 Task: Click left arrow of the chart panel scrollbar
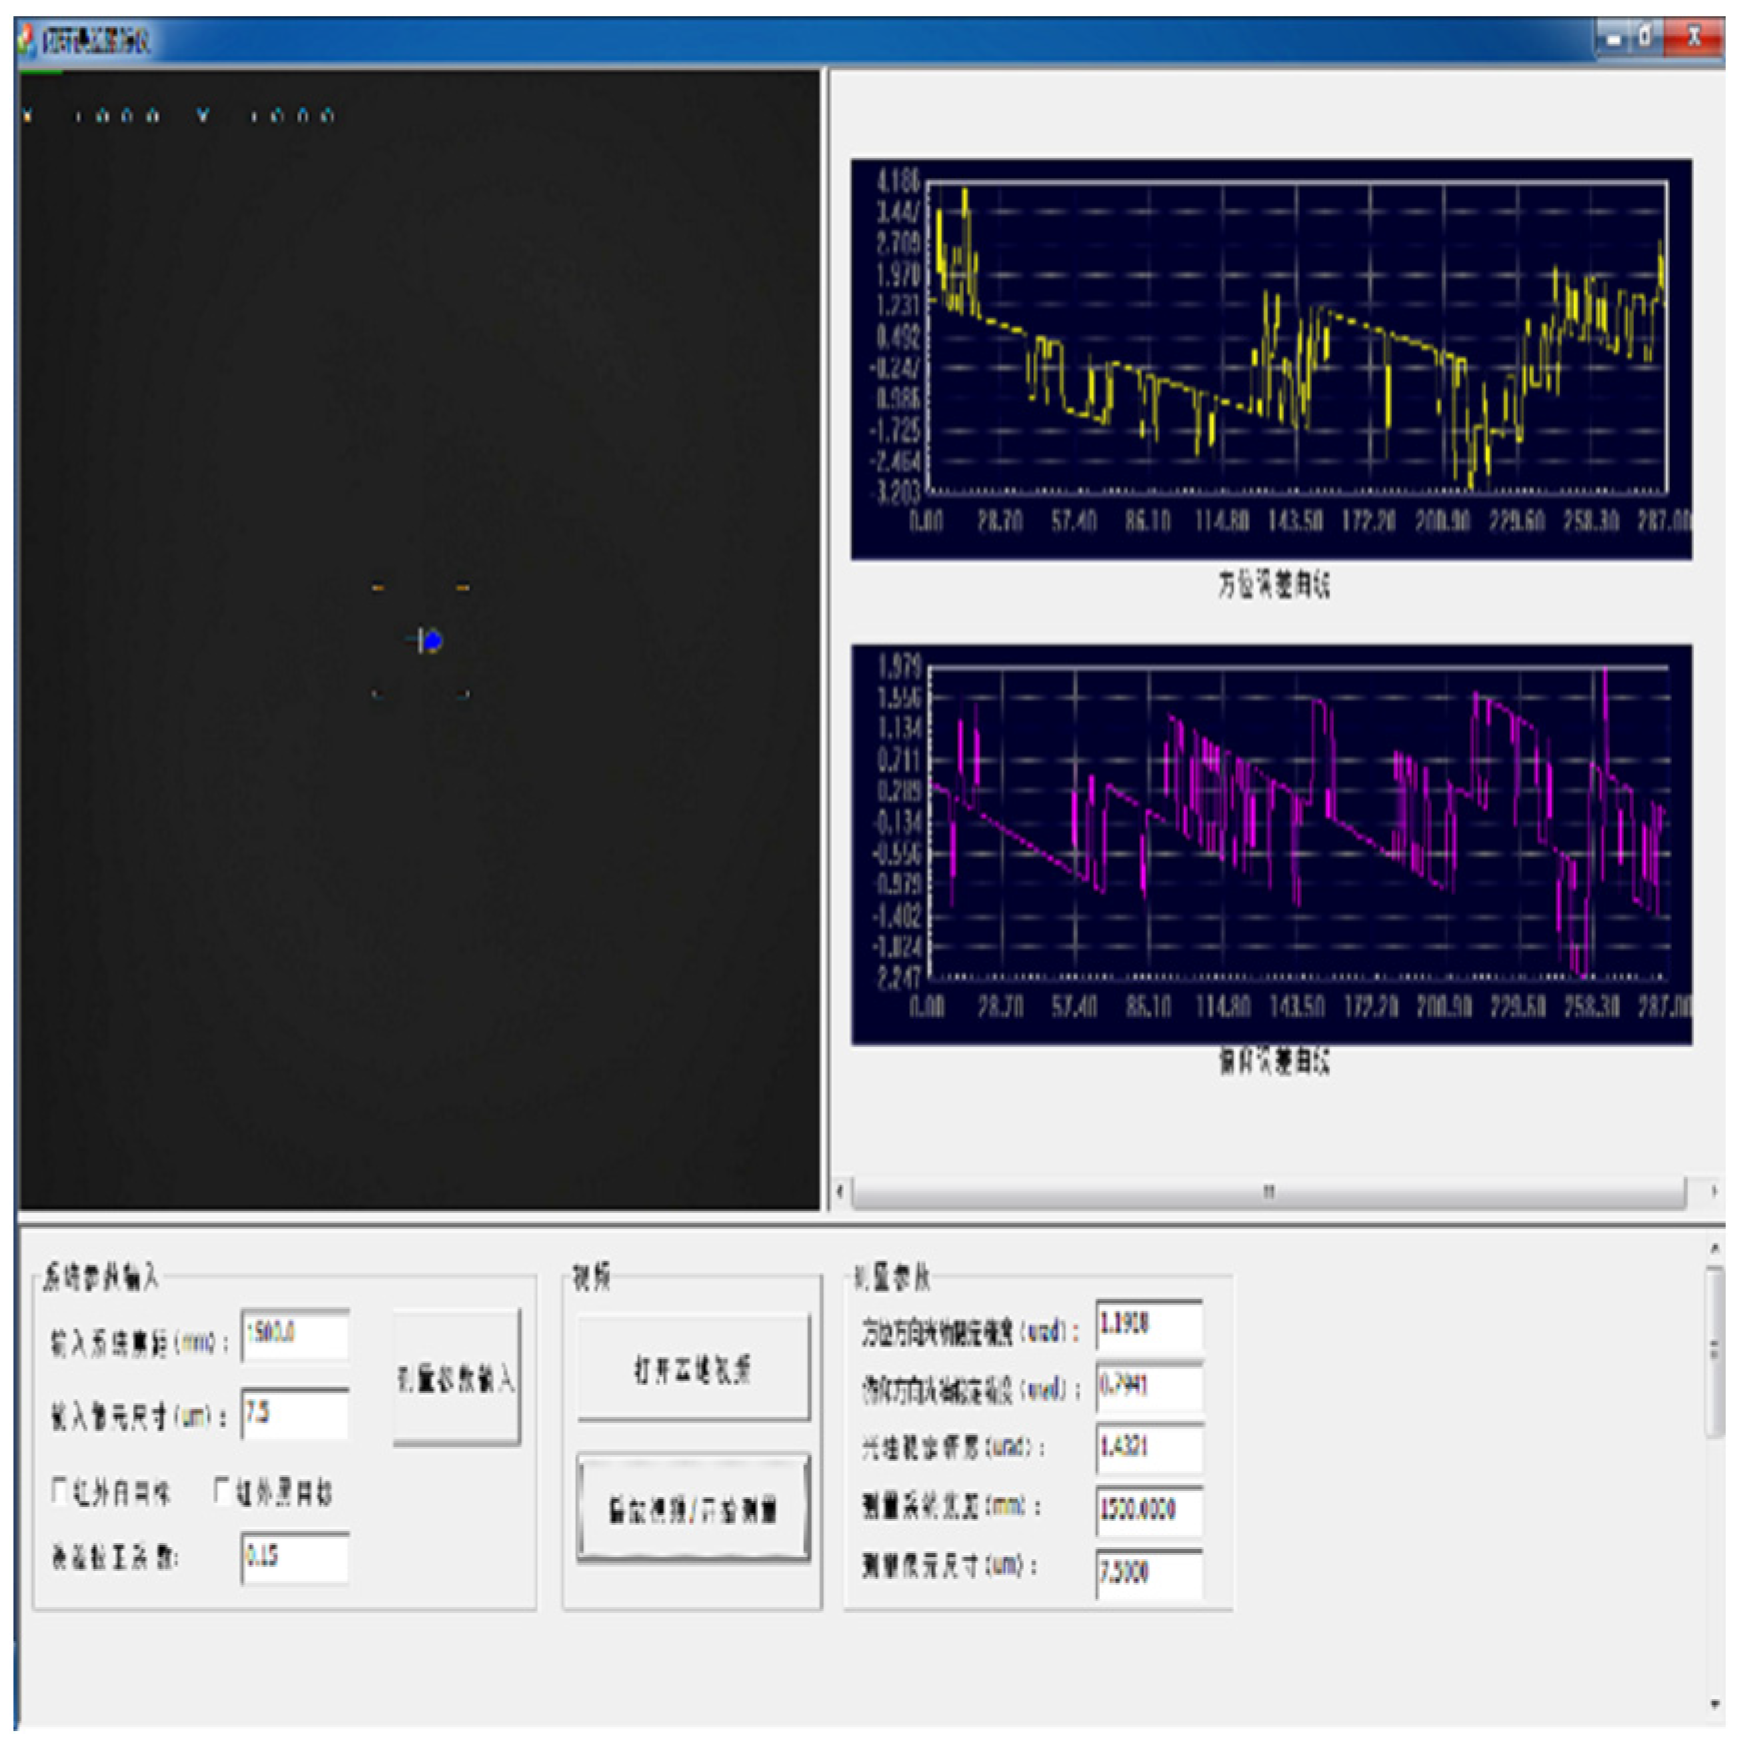(x=840, y=1191)
